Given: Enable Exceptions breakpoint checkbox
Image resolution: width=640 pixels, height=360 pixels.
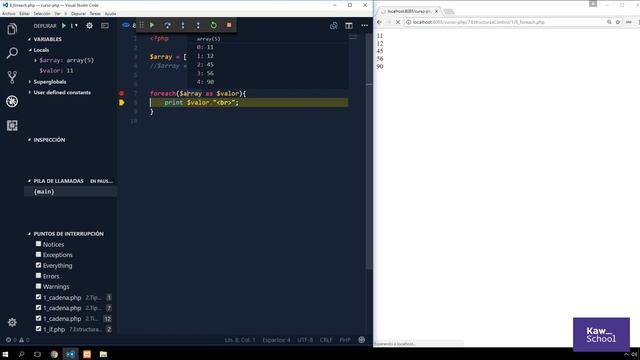Looking at the screenshot, I should click(x=38, y=254).
